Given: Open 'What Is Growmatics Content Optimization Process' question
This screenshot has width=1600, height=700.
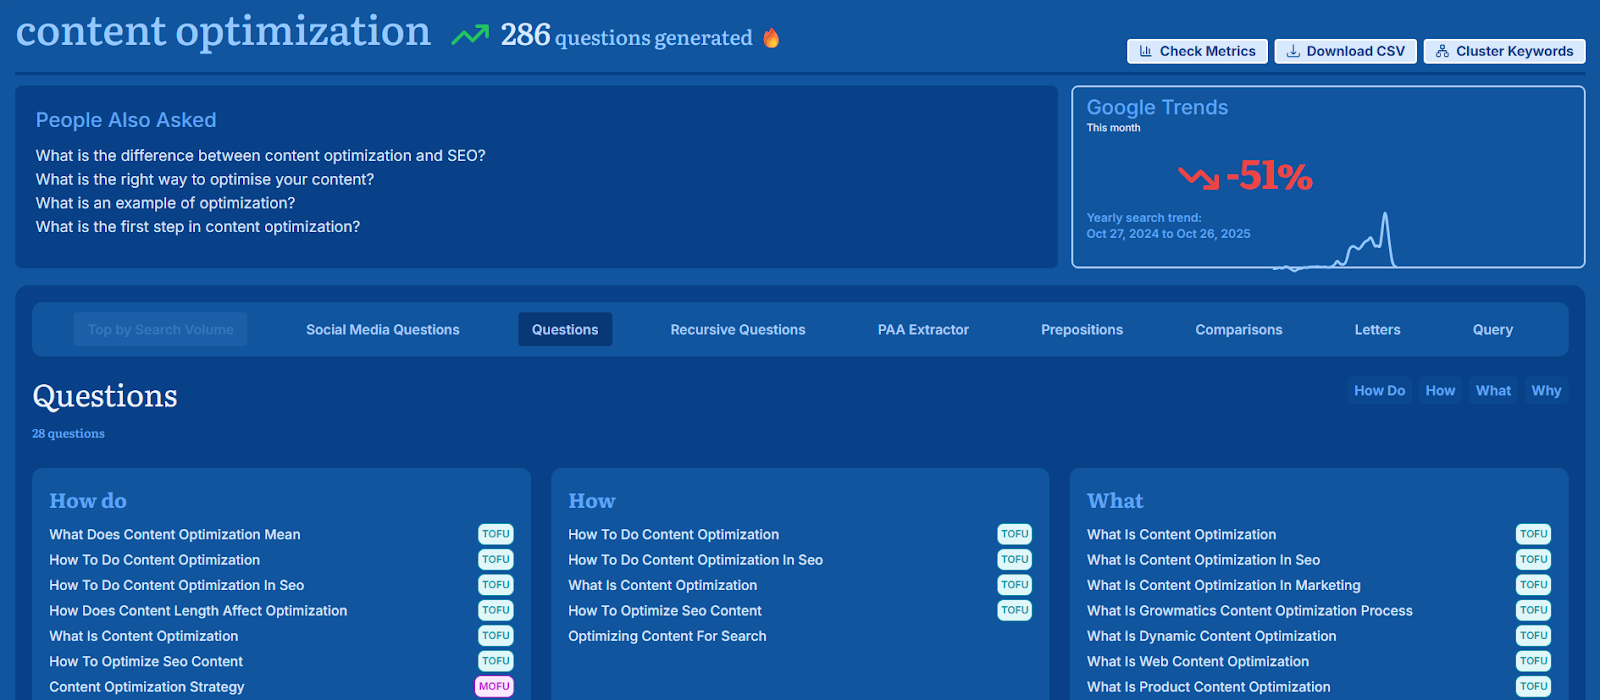Looking at the screenshot, I should (x=1249, y=611).
